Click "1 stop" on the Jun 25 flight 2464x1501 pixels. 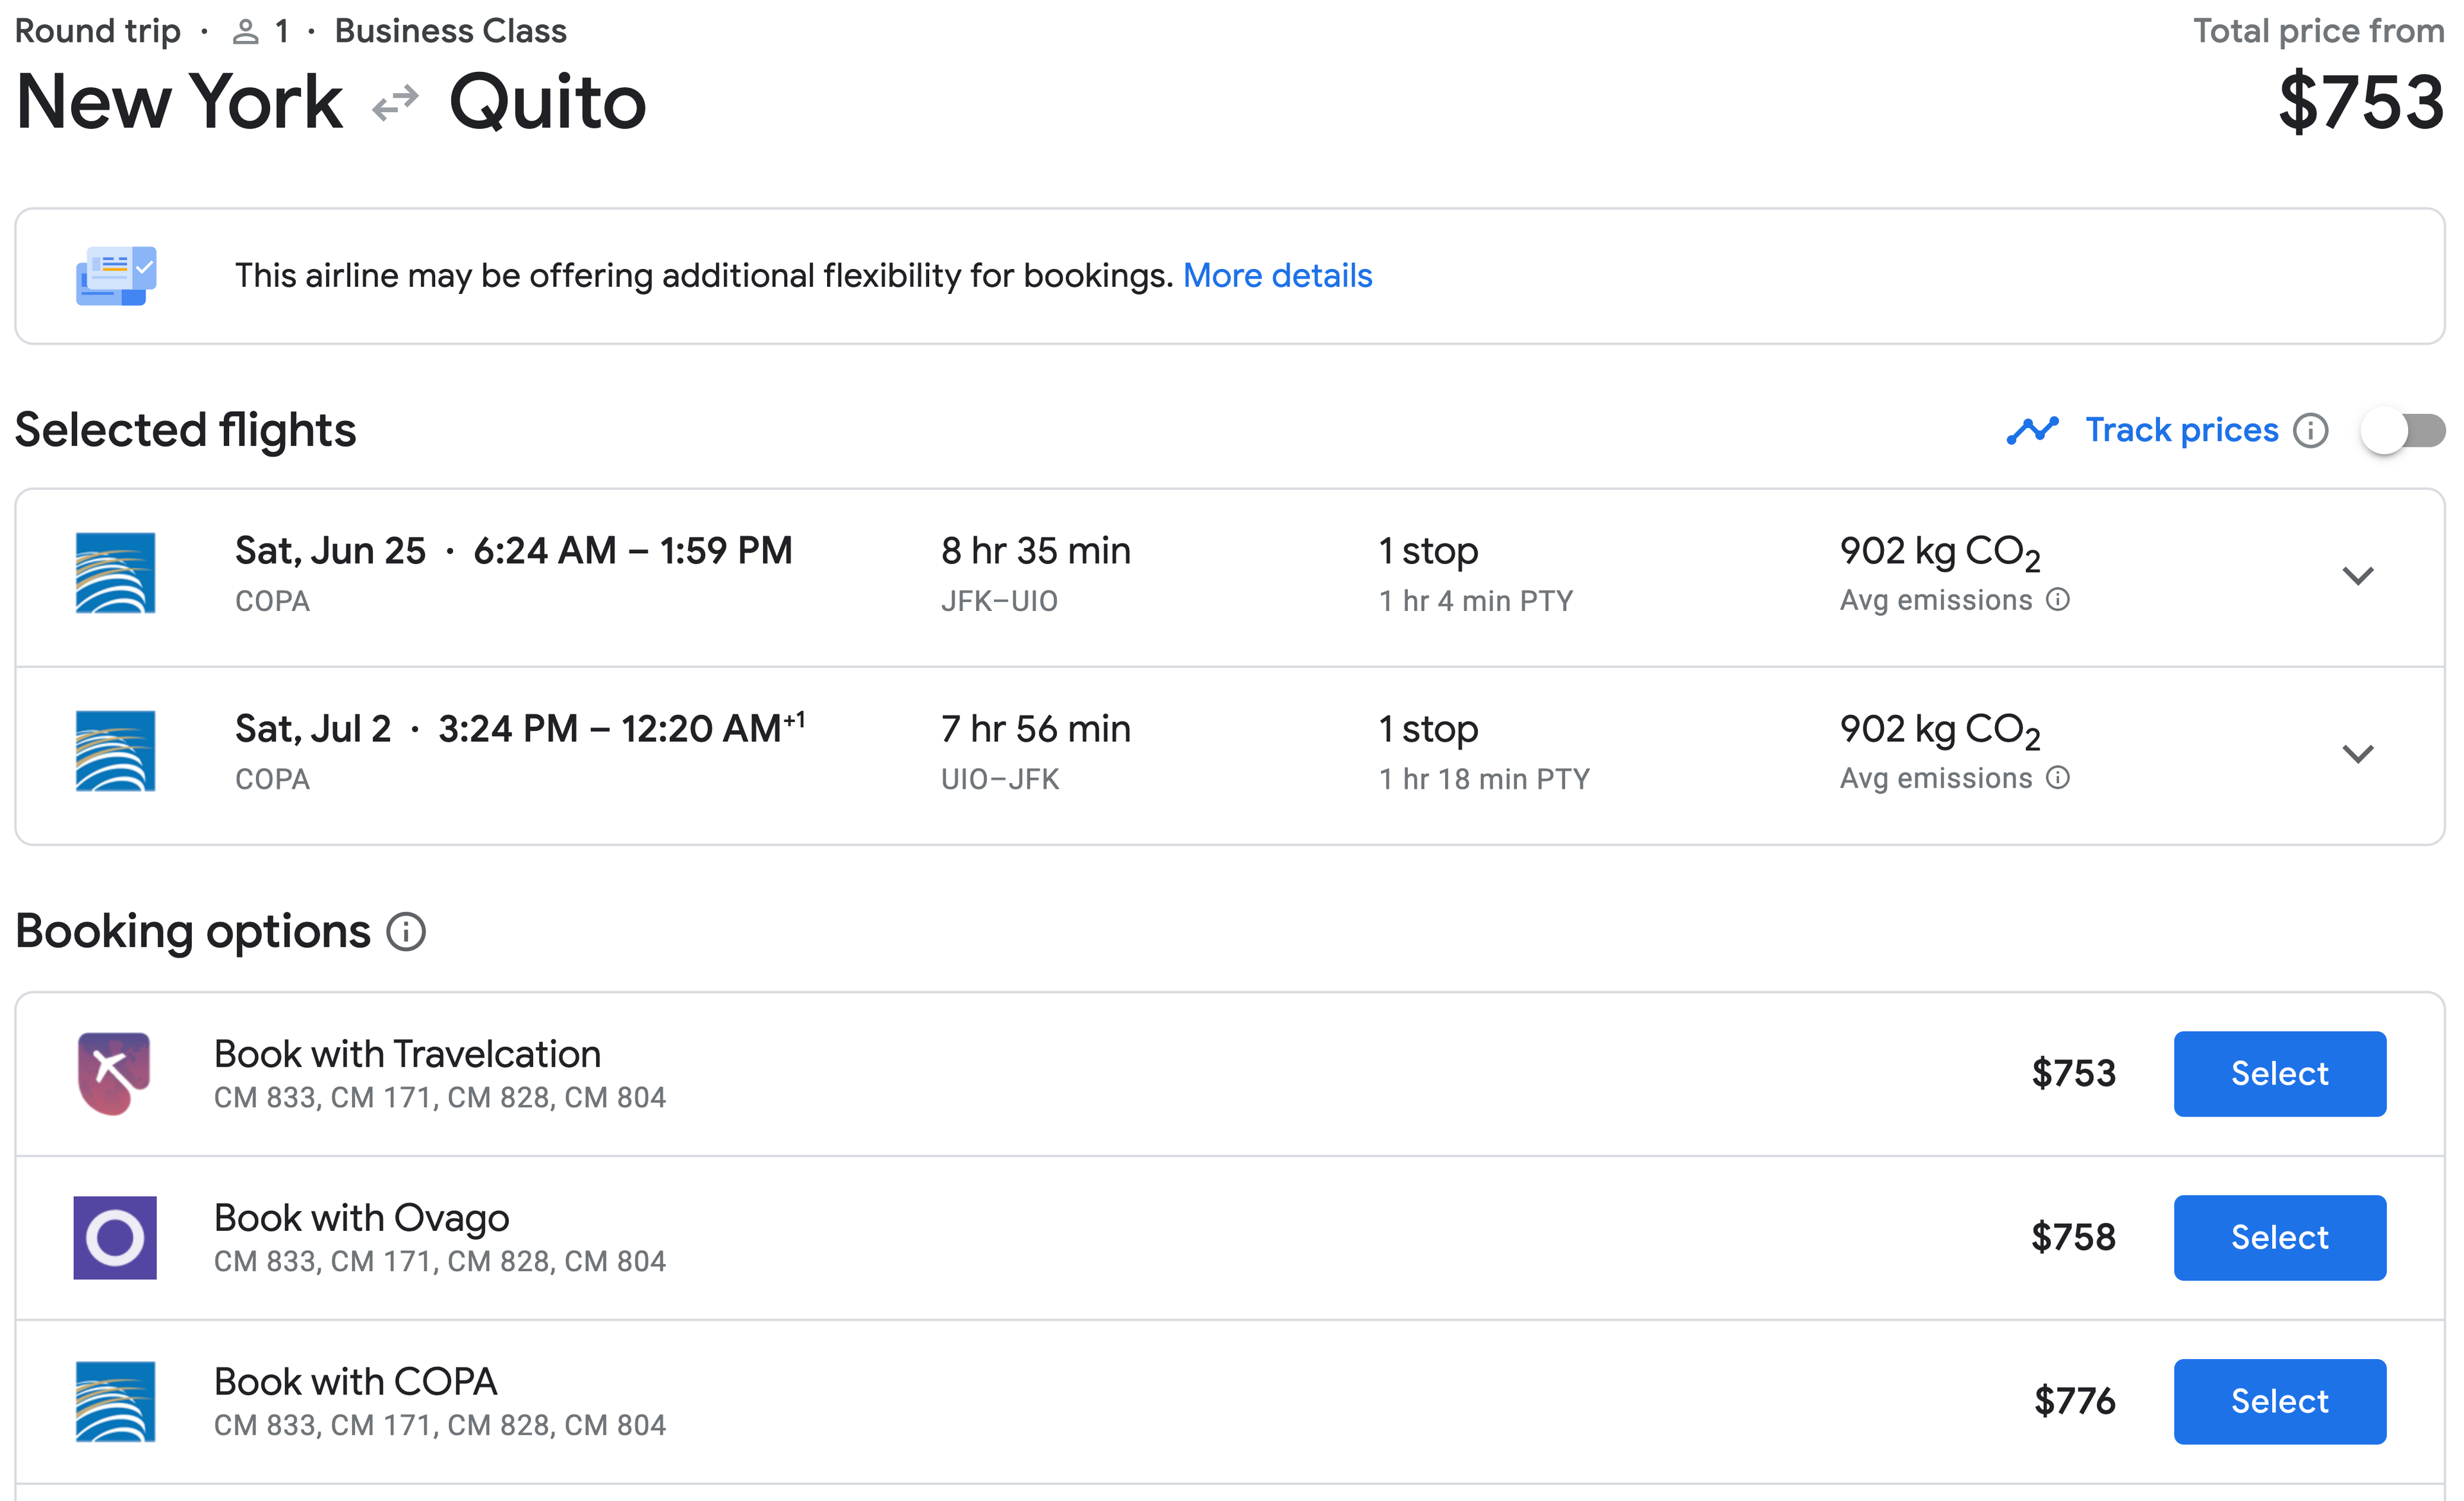click(1428, 551)
